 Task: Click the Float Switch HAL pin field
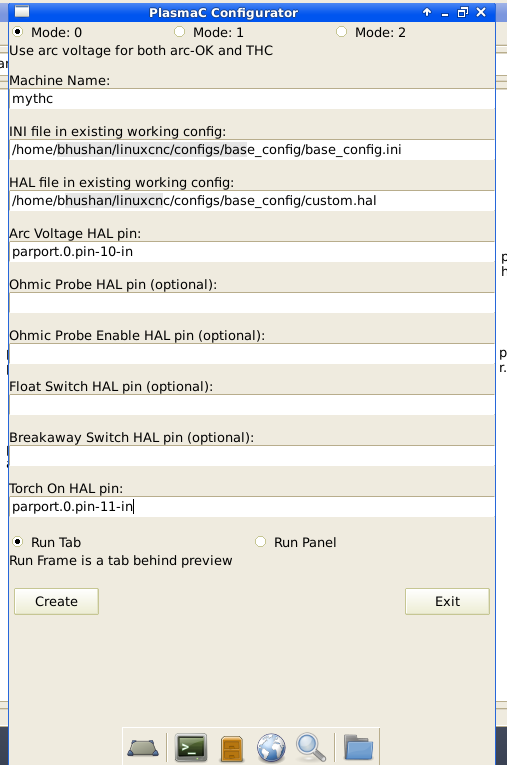pos(252,404)
